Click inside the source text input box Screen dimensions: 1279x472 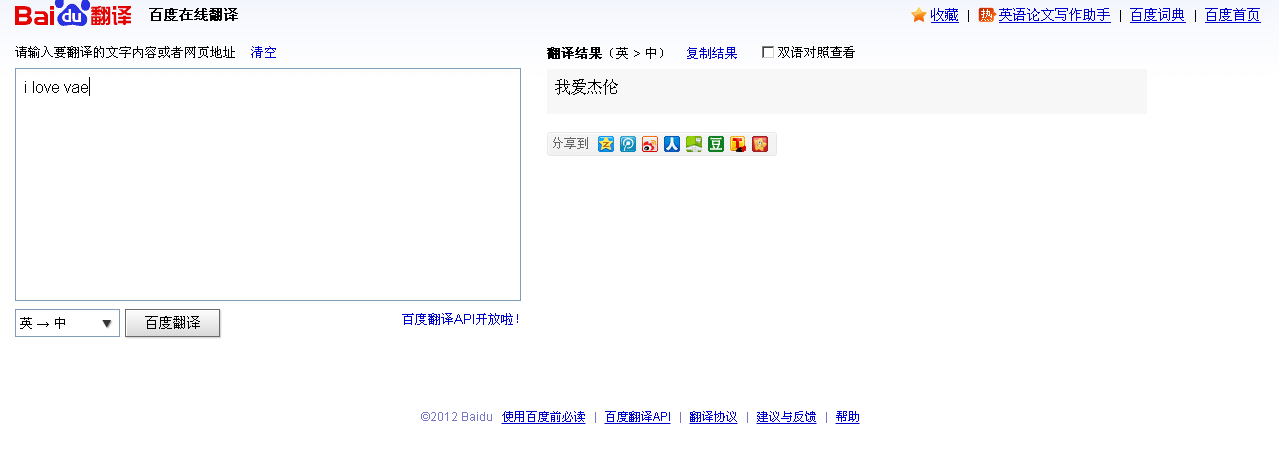tap(268, 184)
